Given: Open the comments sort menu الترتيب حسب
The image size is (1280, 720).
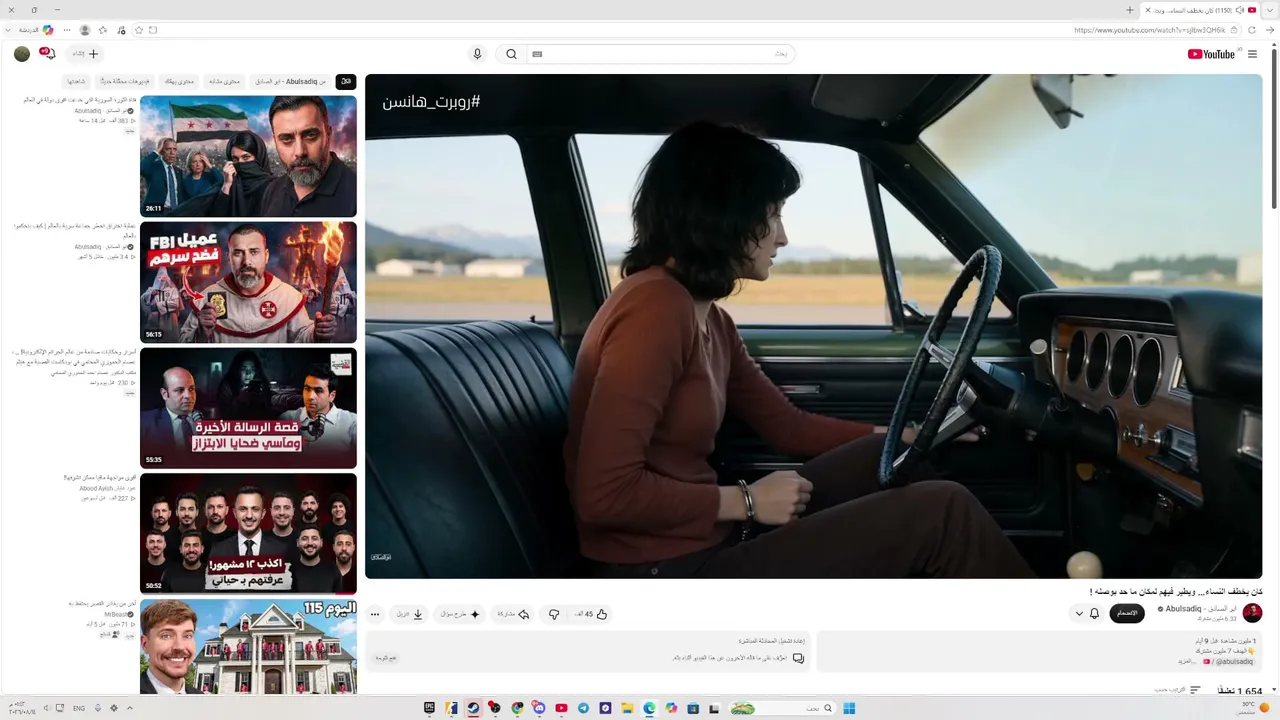Looking at the screenshot, I should click(1178, 690).
